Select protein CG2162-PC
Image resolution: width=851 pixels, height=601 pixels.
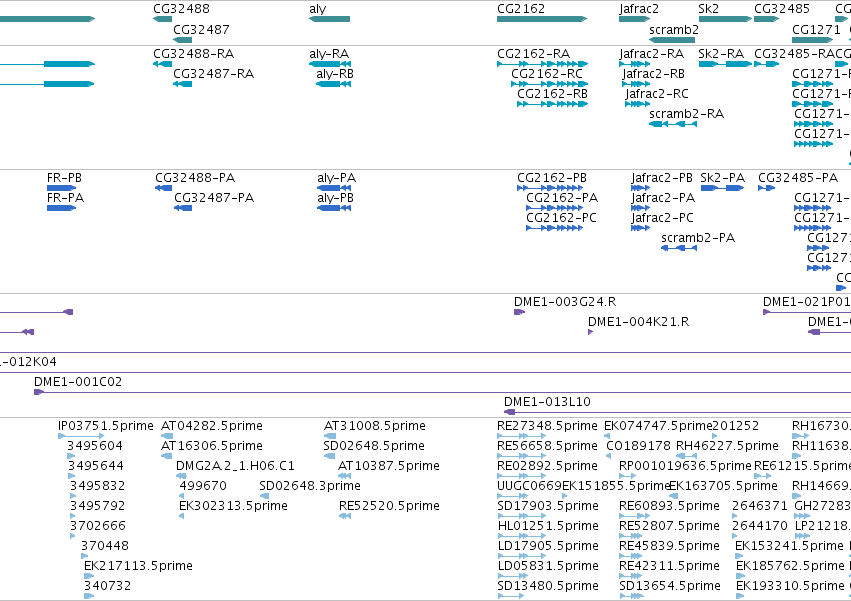click(x=561, y=218)
